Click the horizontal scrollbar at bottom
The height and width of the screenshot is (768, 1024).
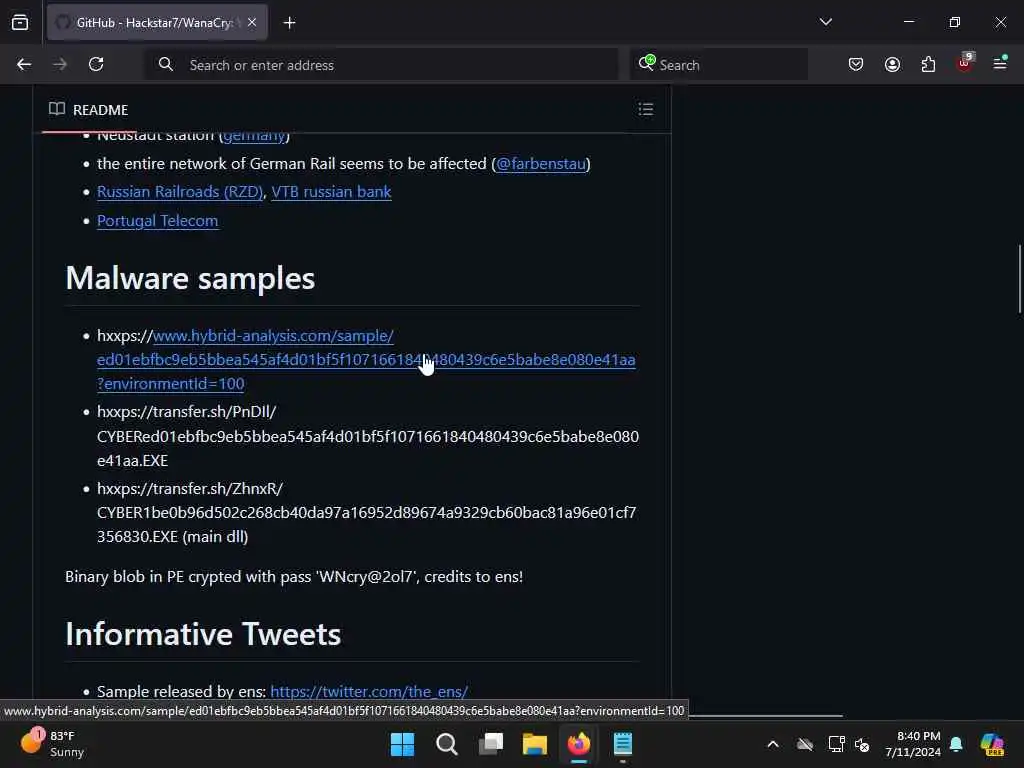(x=765, y=716)
